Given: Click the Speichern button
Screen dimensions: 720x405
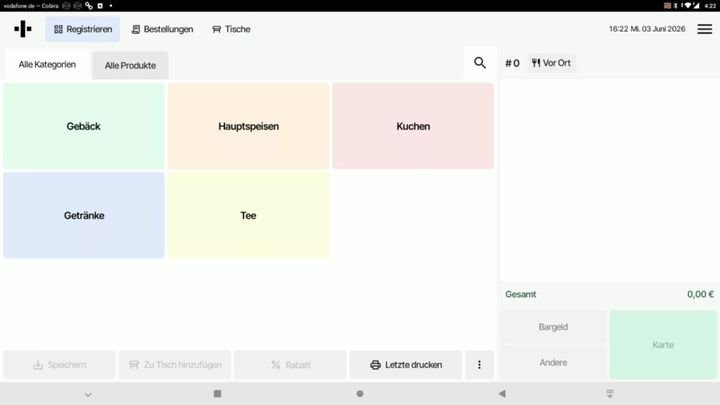Looking at the screenshot, I should 59,365.
